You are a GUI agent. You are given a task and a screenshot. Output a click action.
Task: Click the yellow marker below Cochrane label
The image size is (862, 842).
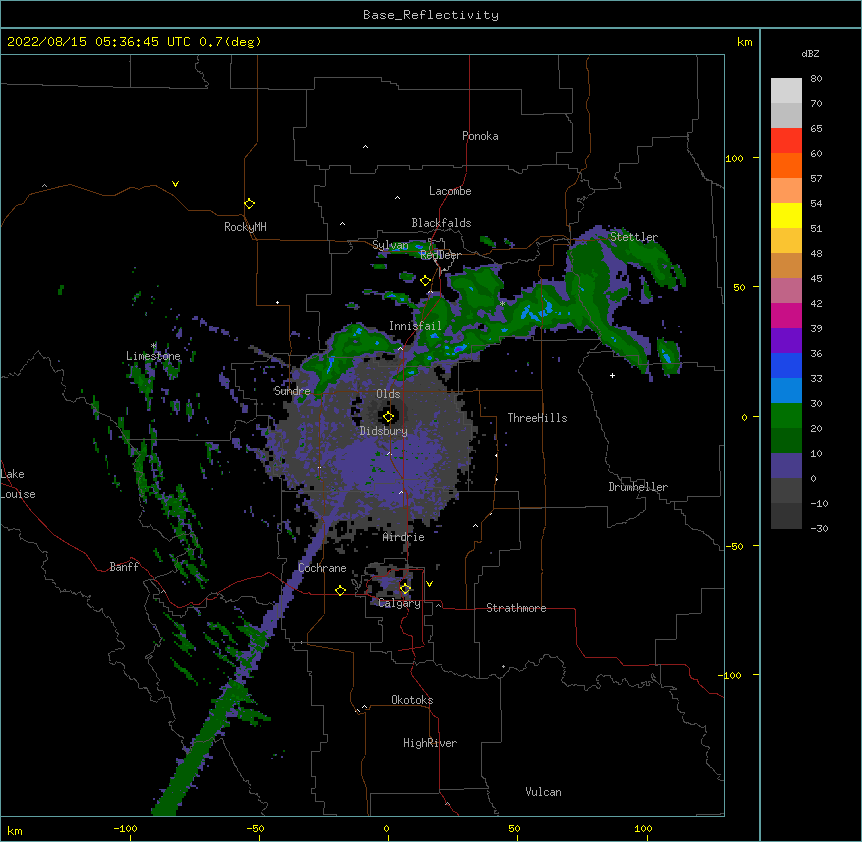(x=340, y=590)
